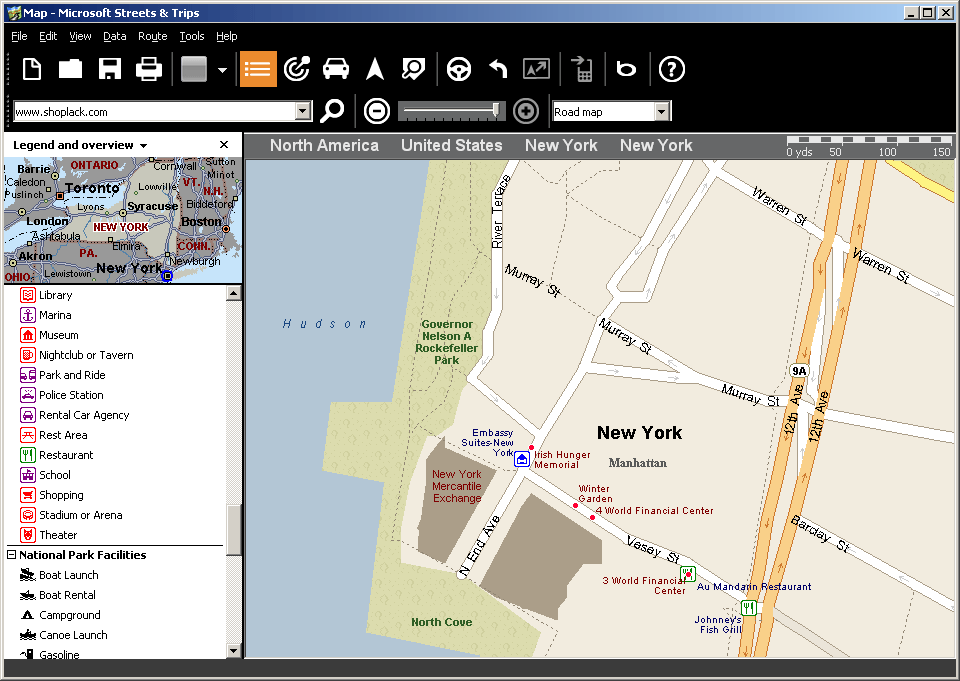Click the Rest Area legend icon
The image size is (960, 681).
(28, 435)
